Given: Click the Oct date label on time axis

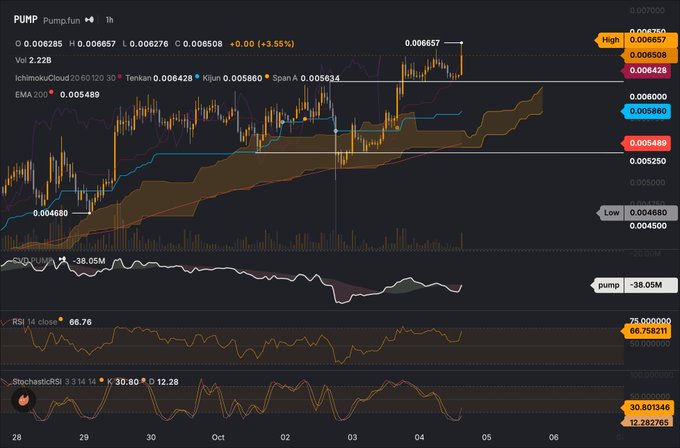Looking at the screenshot, I should 218,437.
